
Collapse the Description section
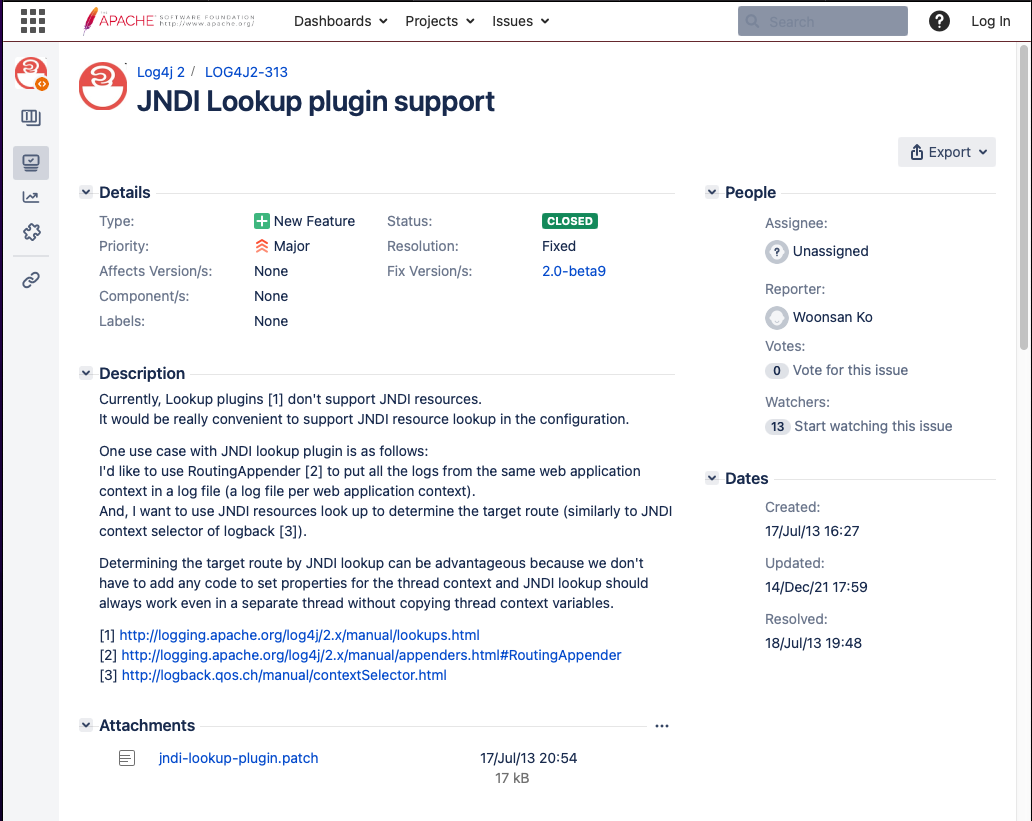(x=86, y=373)
